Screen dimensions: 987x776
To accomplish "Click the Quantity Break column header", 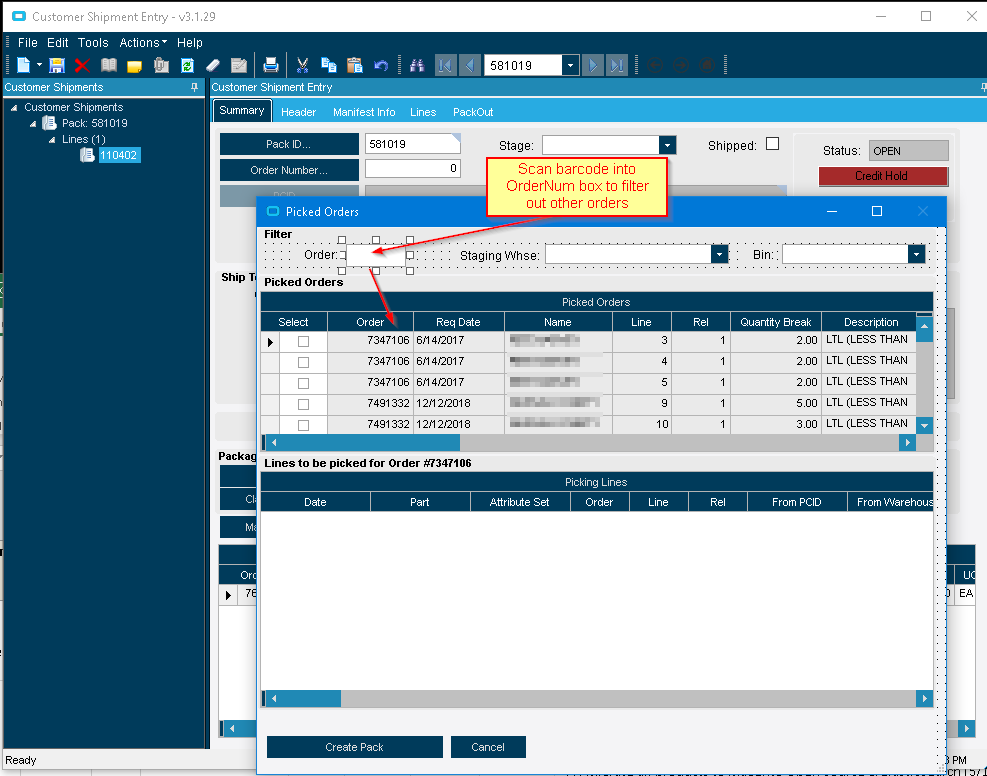I will click(776, 322).
